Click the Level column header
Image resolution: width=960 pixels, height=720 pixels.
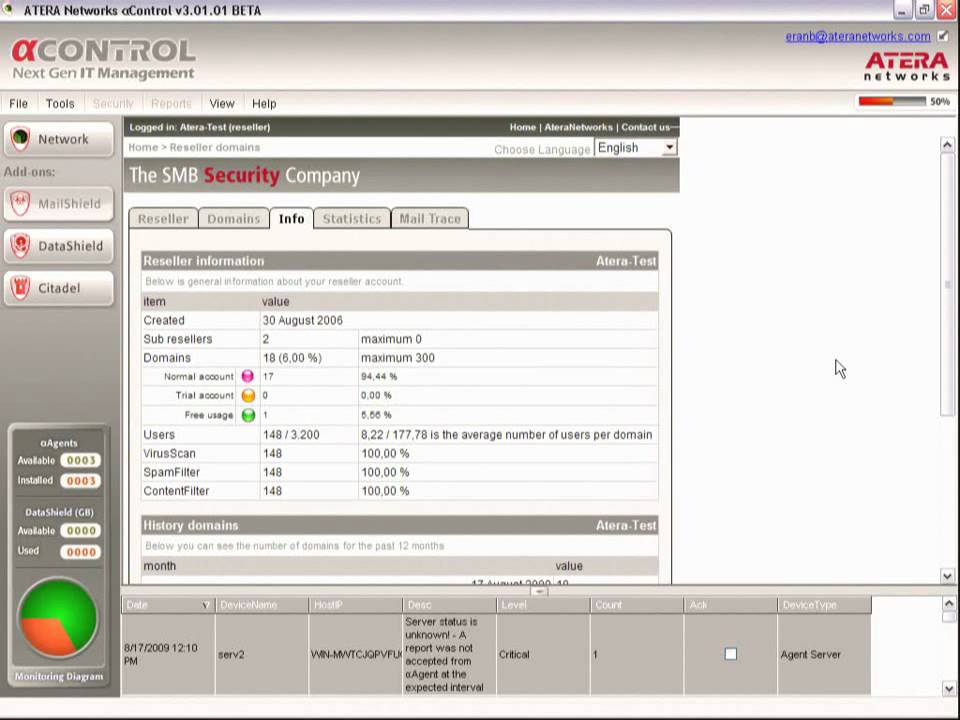click(543, 605)
